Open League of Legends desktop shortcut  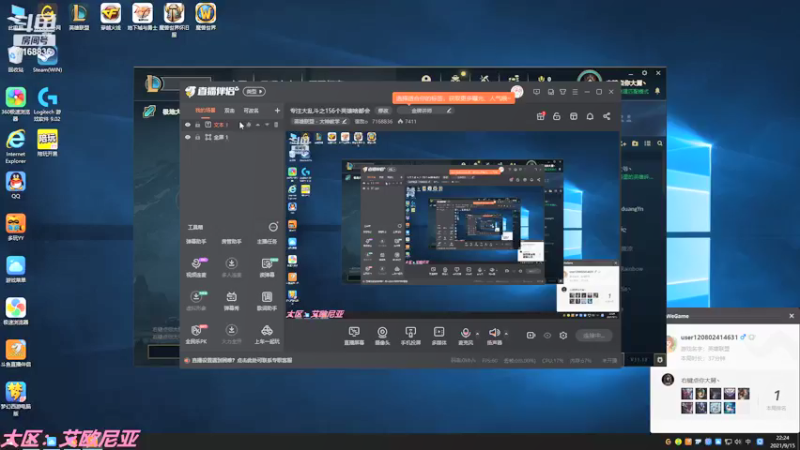click(79, 17)
